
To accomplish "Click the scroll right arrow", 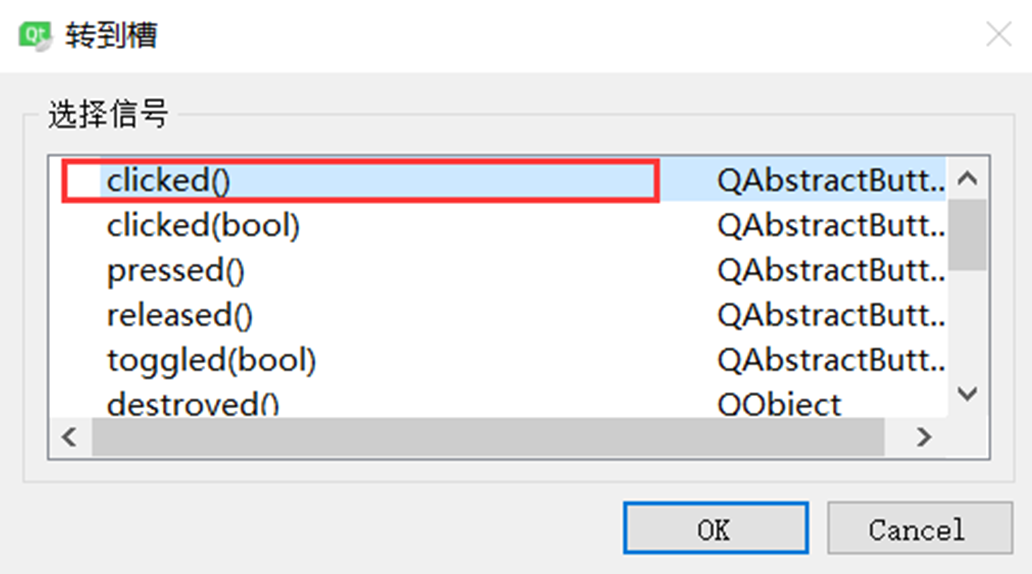I will (x=924, y=437).
